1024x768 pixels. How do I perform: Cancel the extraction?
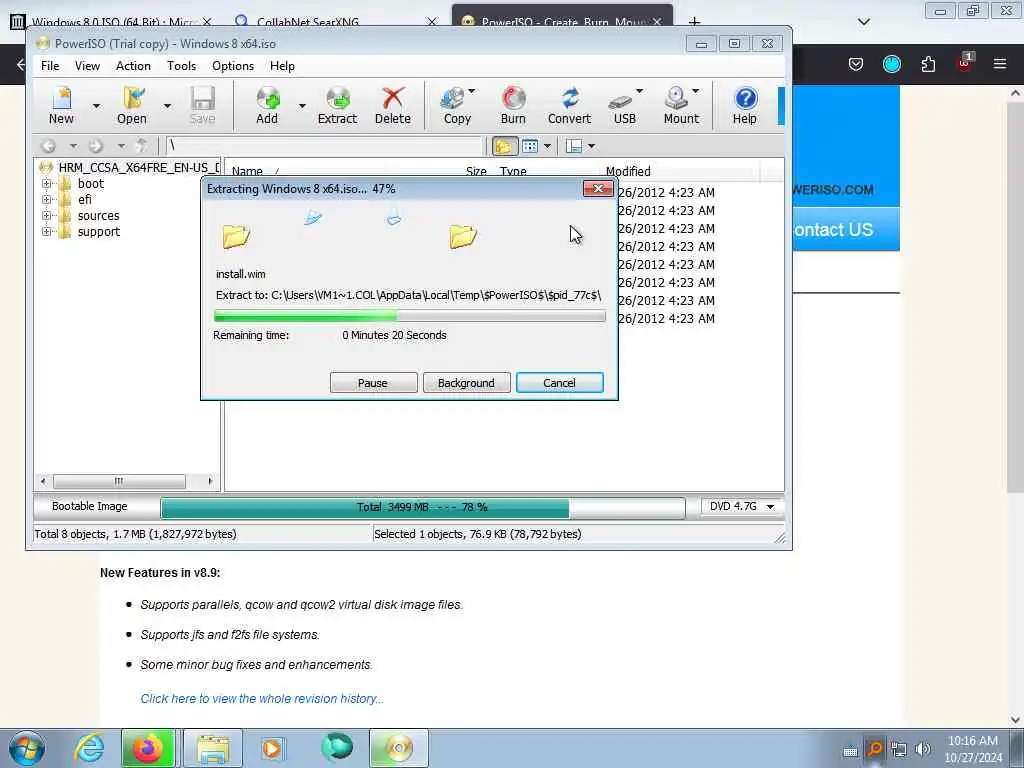[560, 383]
